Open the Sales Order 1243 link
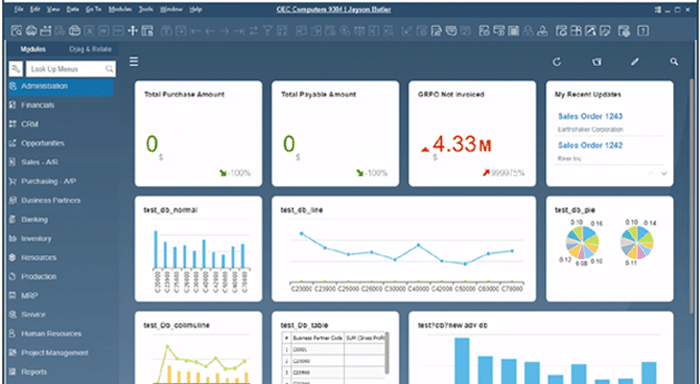Viewport: 700px width, 384px height. pos(590,117)
